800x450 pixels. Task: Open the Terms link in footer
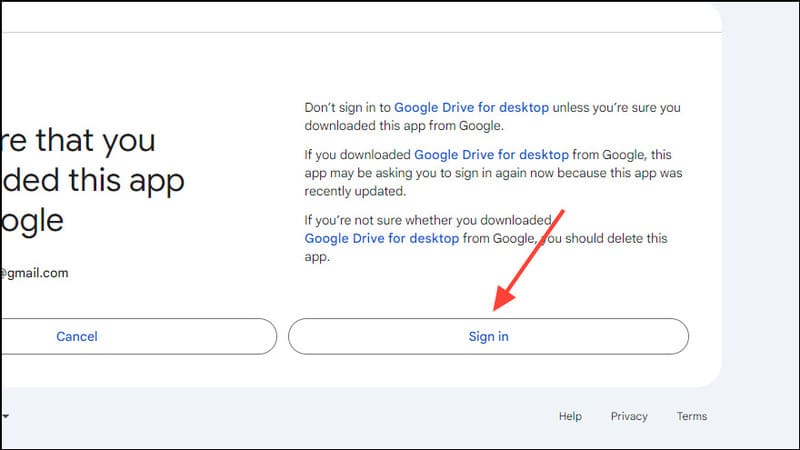[x=692, y=416]
